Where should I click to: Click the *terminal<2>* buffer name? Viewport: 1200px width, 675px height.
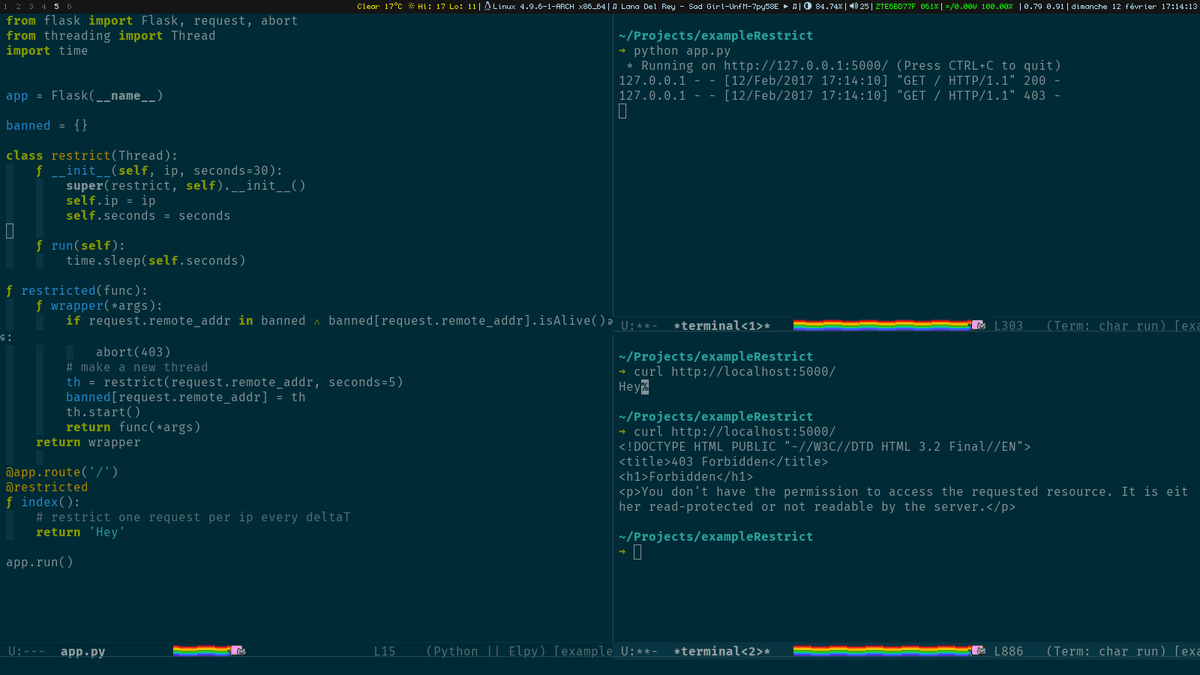click(x=722, y=651)
